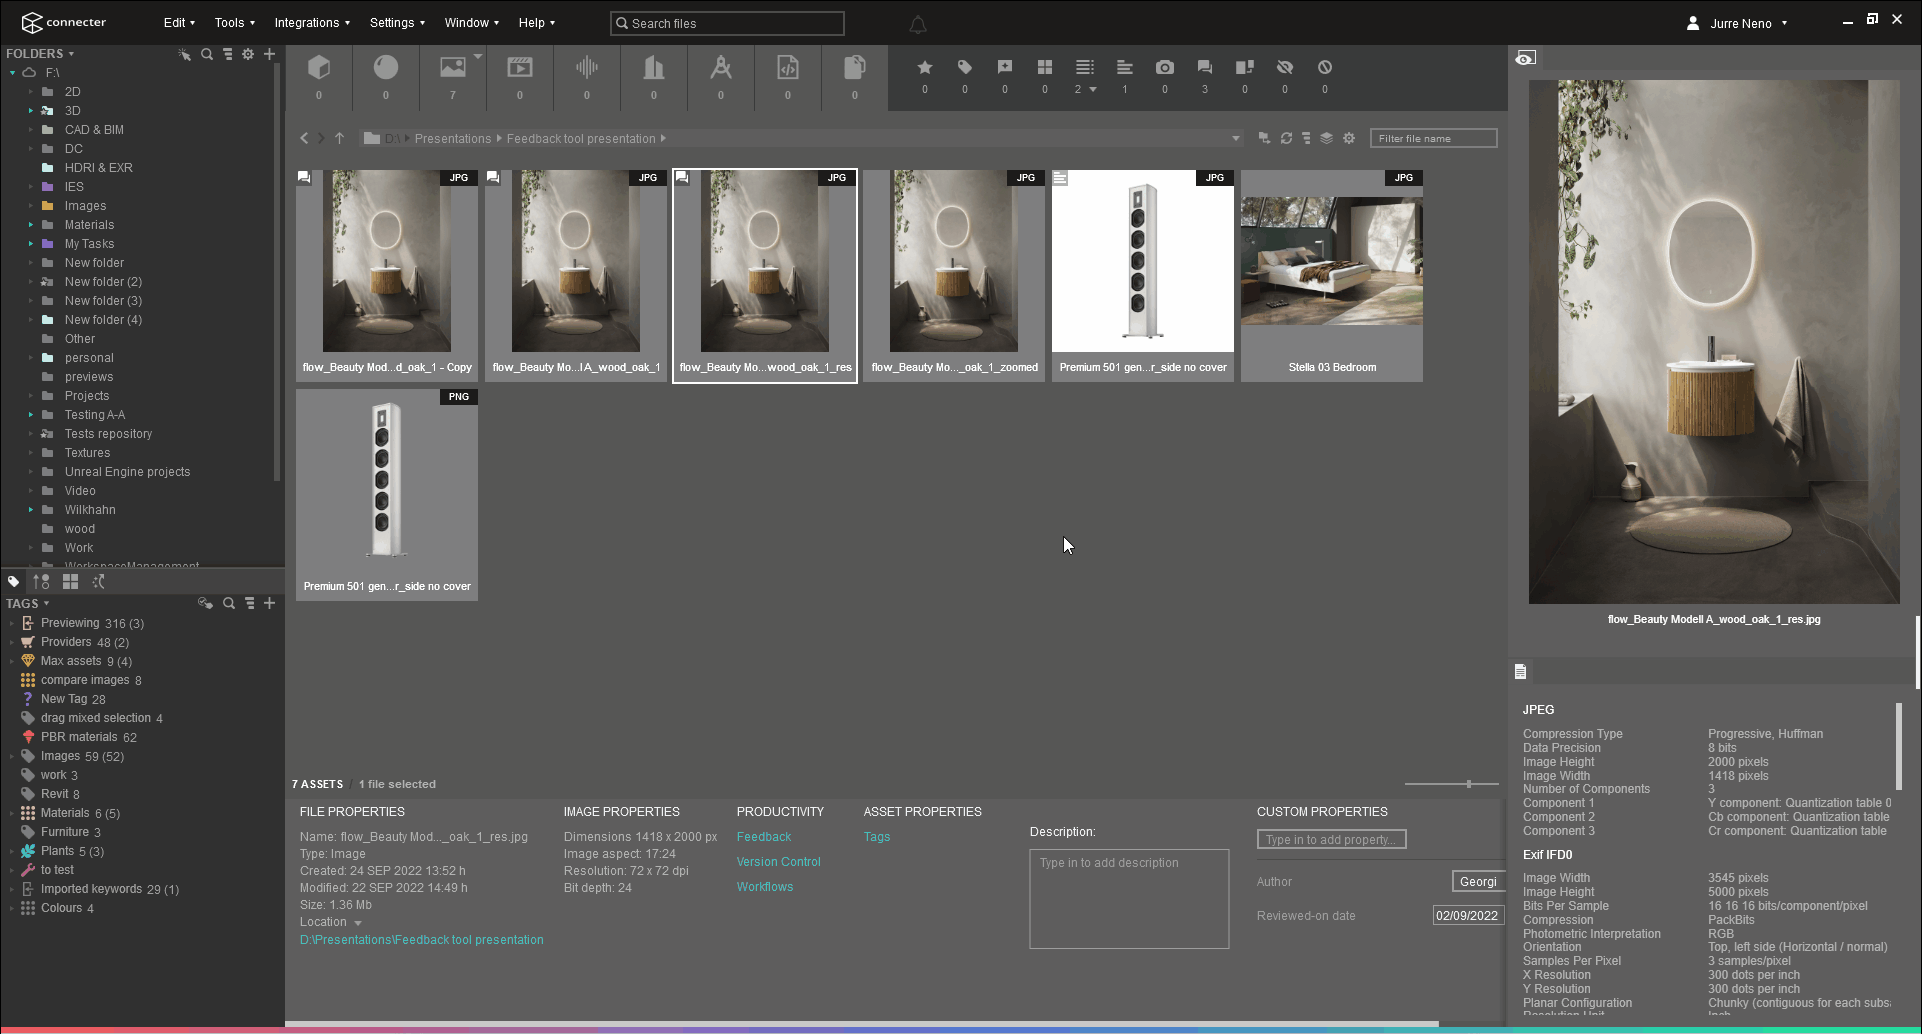The width and height of the screenshot is (1922, 1034).
Task: Filter by audio waveform asset type
Action: click(587, 68)
